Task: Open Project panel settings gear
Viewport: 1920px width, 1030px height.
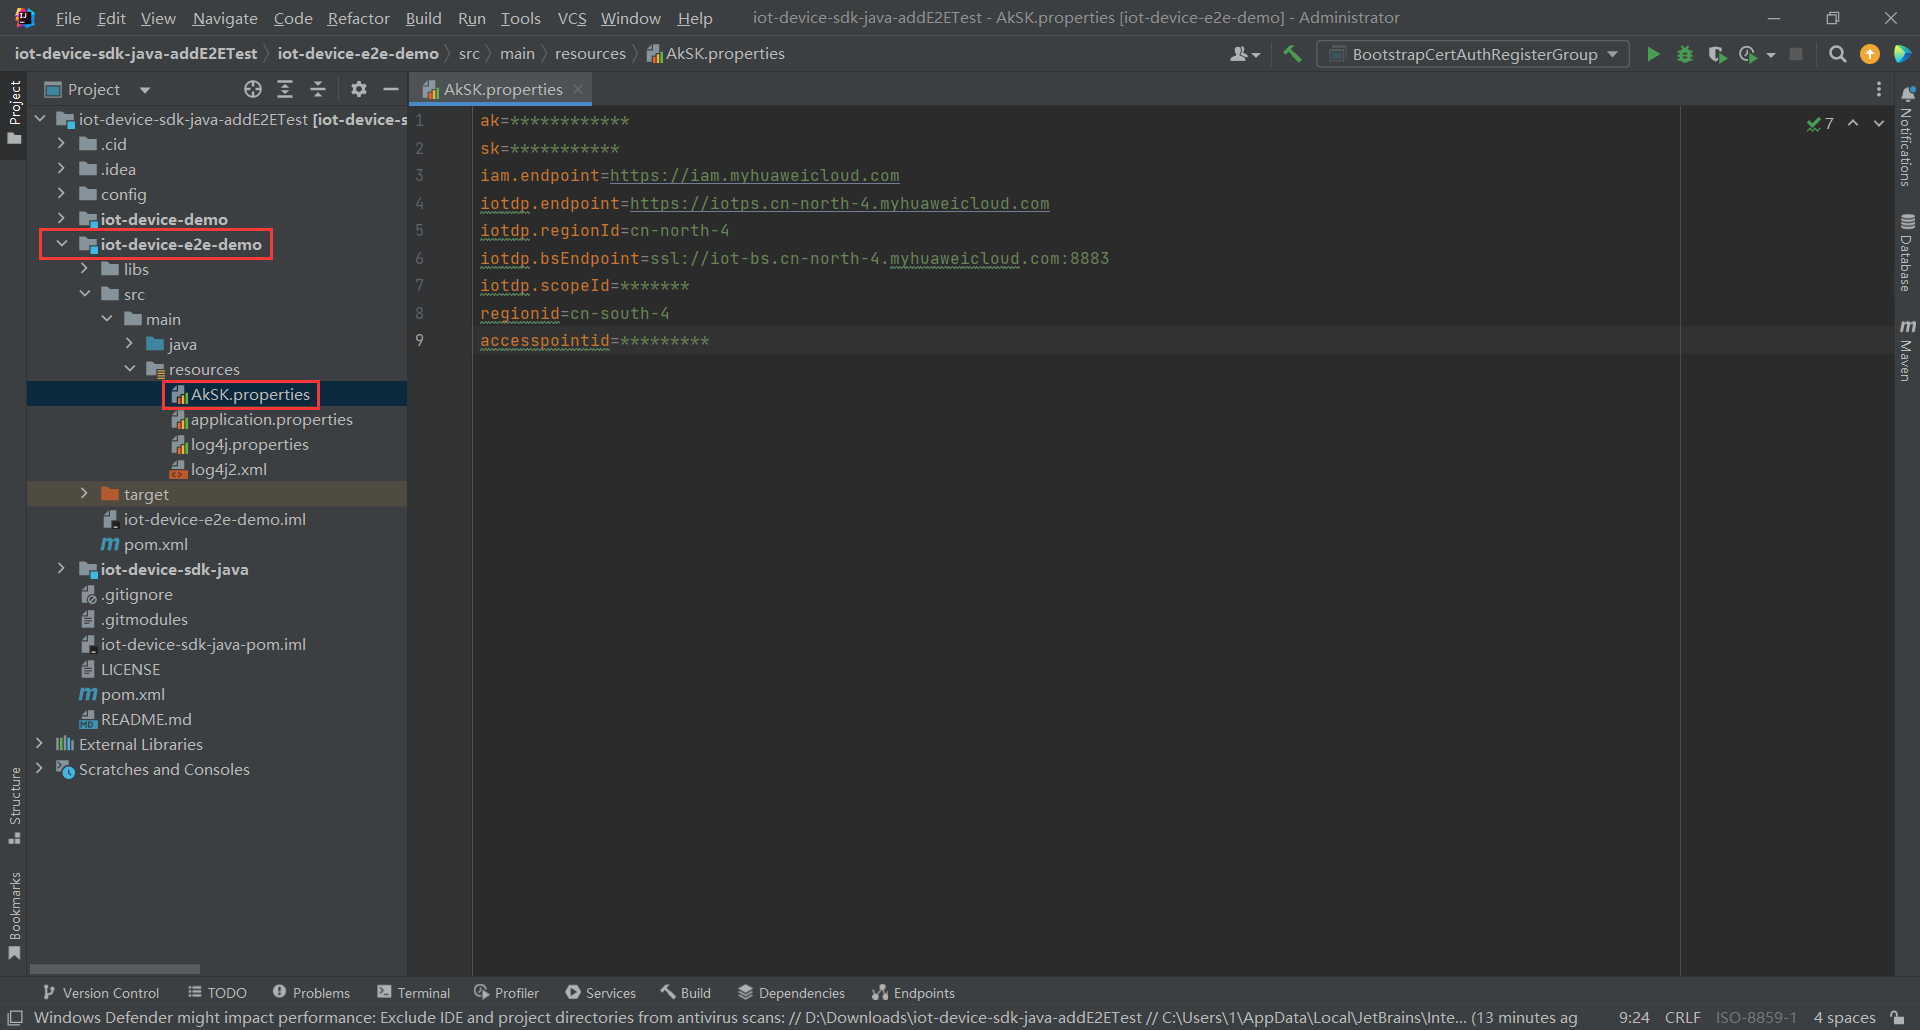Action: pyautogui.click(x=359, y=90)
